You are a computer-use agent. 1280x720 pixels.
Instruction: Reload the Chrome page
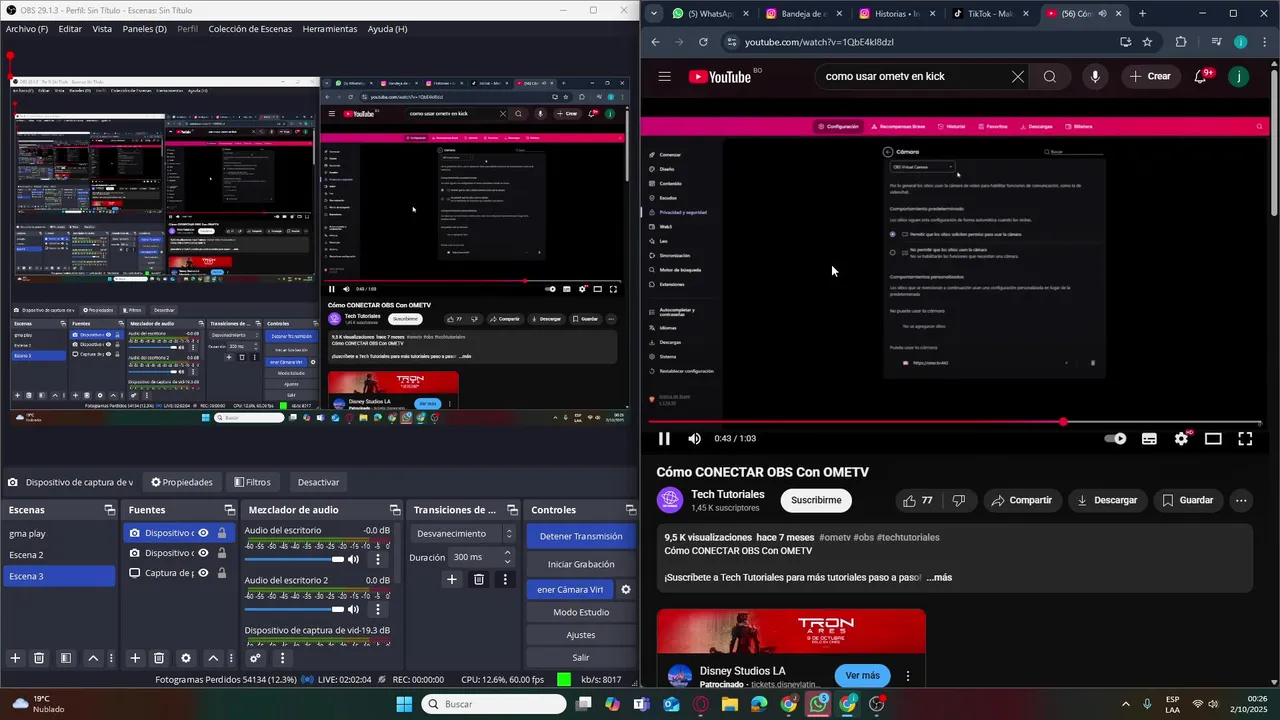coord(703,42)
